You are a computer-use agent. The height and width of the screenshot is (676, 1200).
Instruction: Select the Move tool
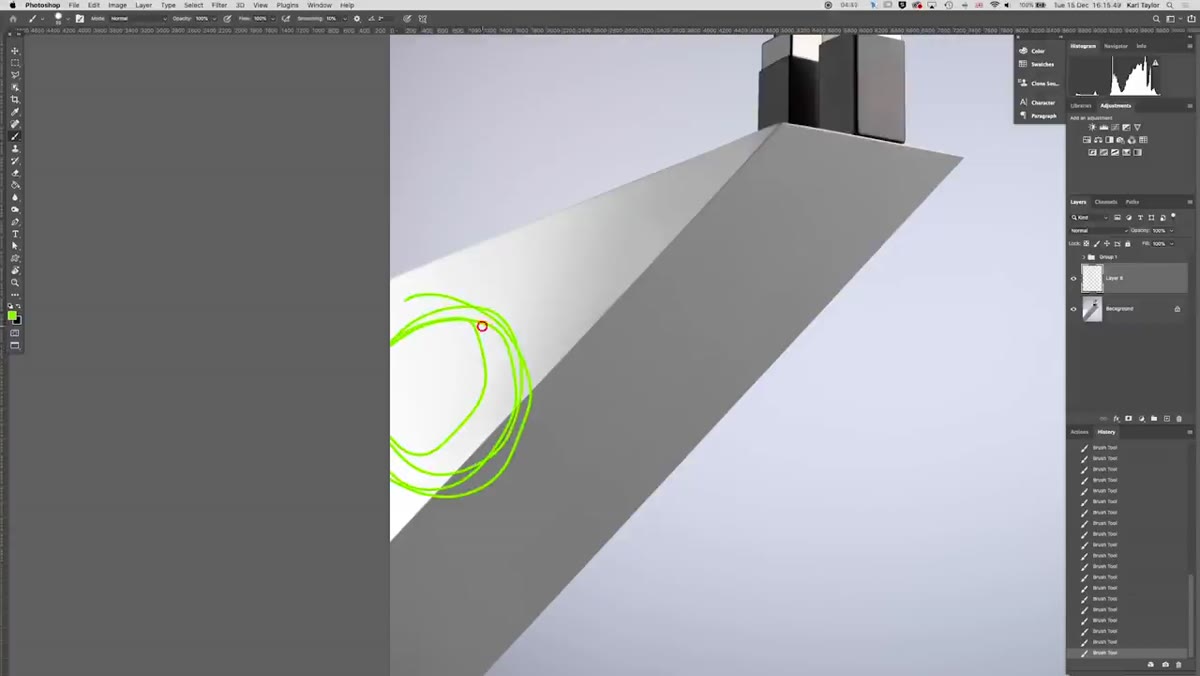point(15,50)
